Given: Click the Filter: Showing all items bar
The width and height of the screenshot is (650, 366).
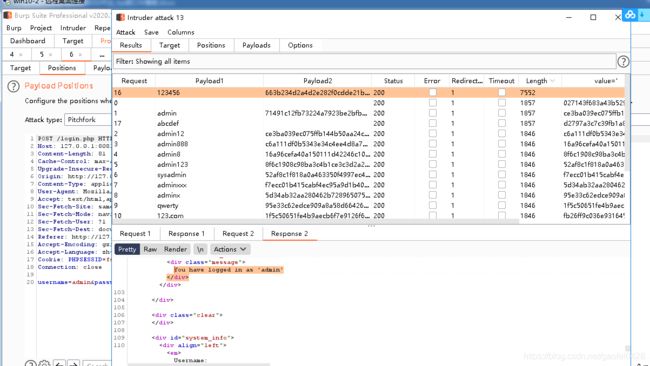Looking at the screenshot, I should 364,61.
